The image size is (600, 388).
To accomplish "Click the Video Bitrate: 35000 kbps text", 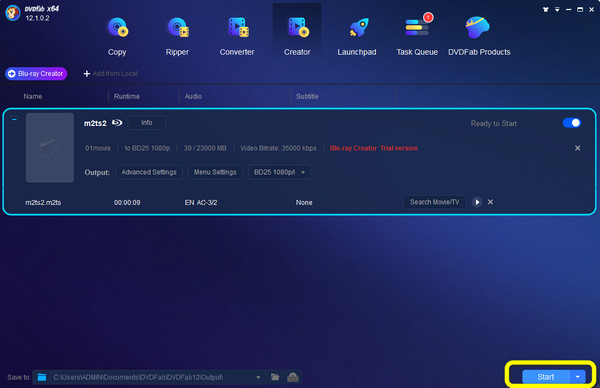I will coord(278,148).
